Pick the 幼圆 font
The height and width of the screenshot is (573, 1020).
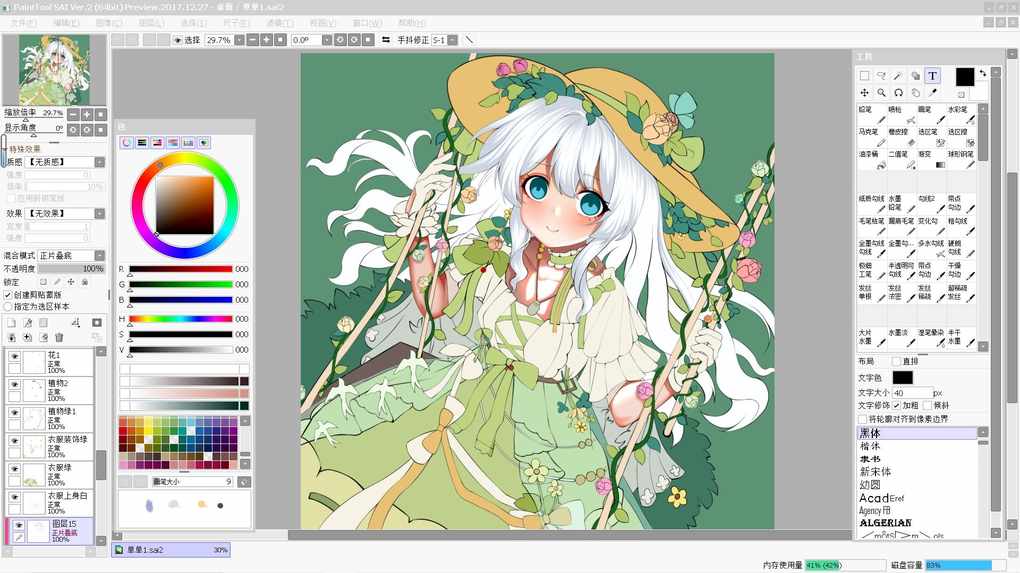point(870,485)
